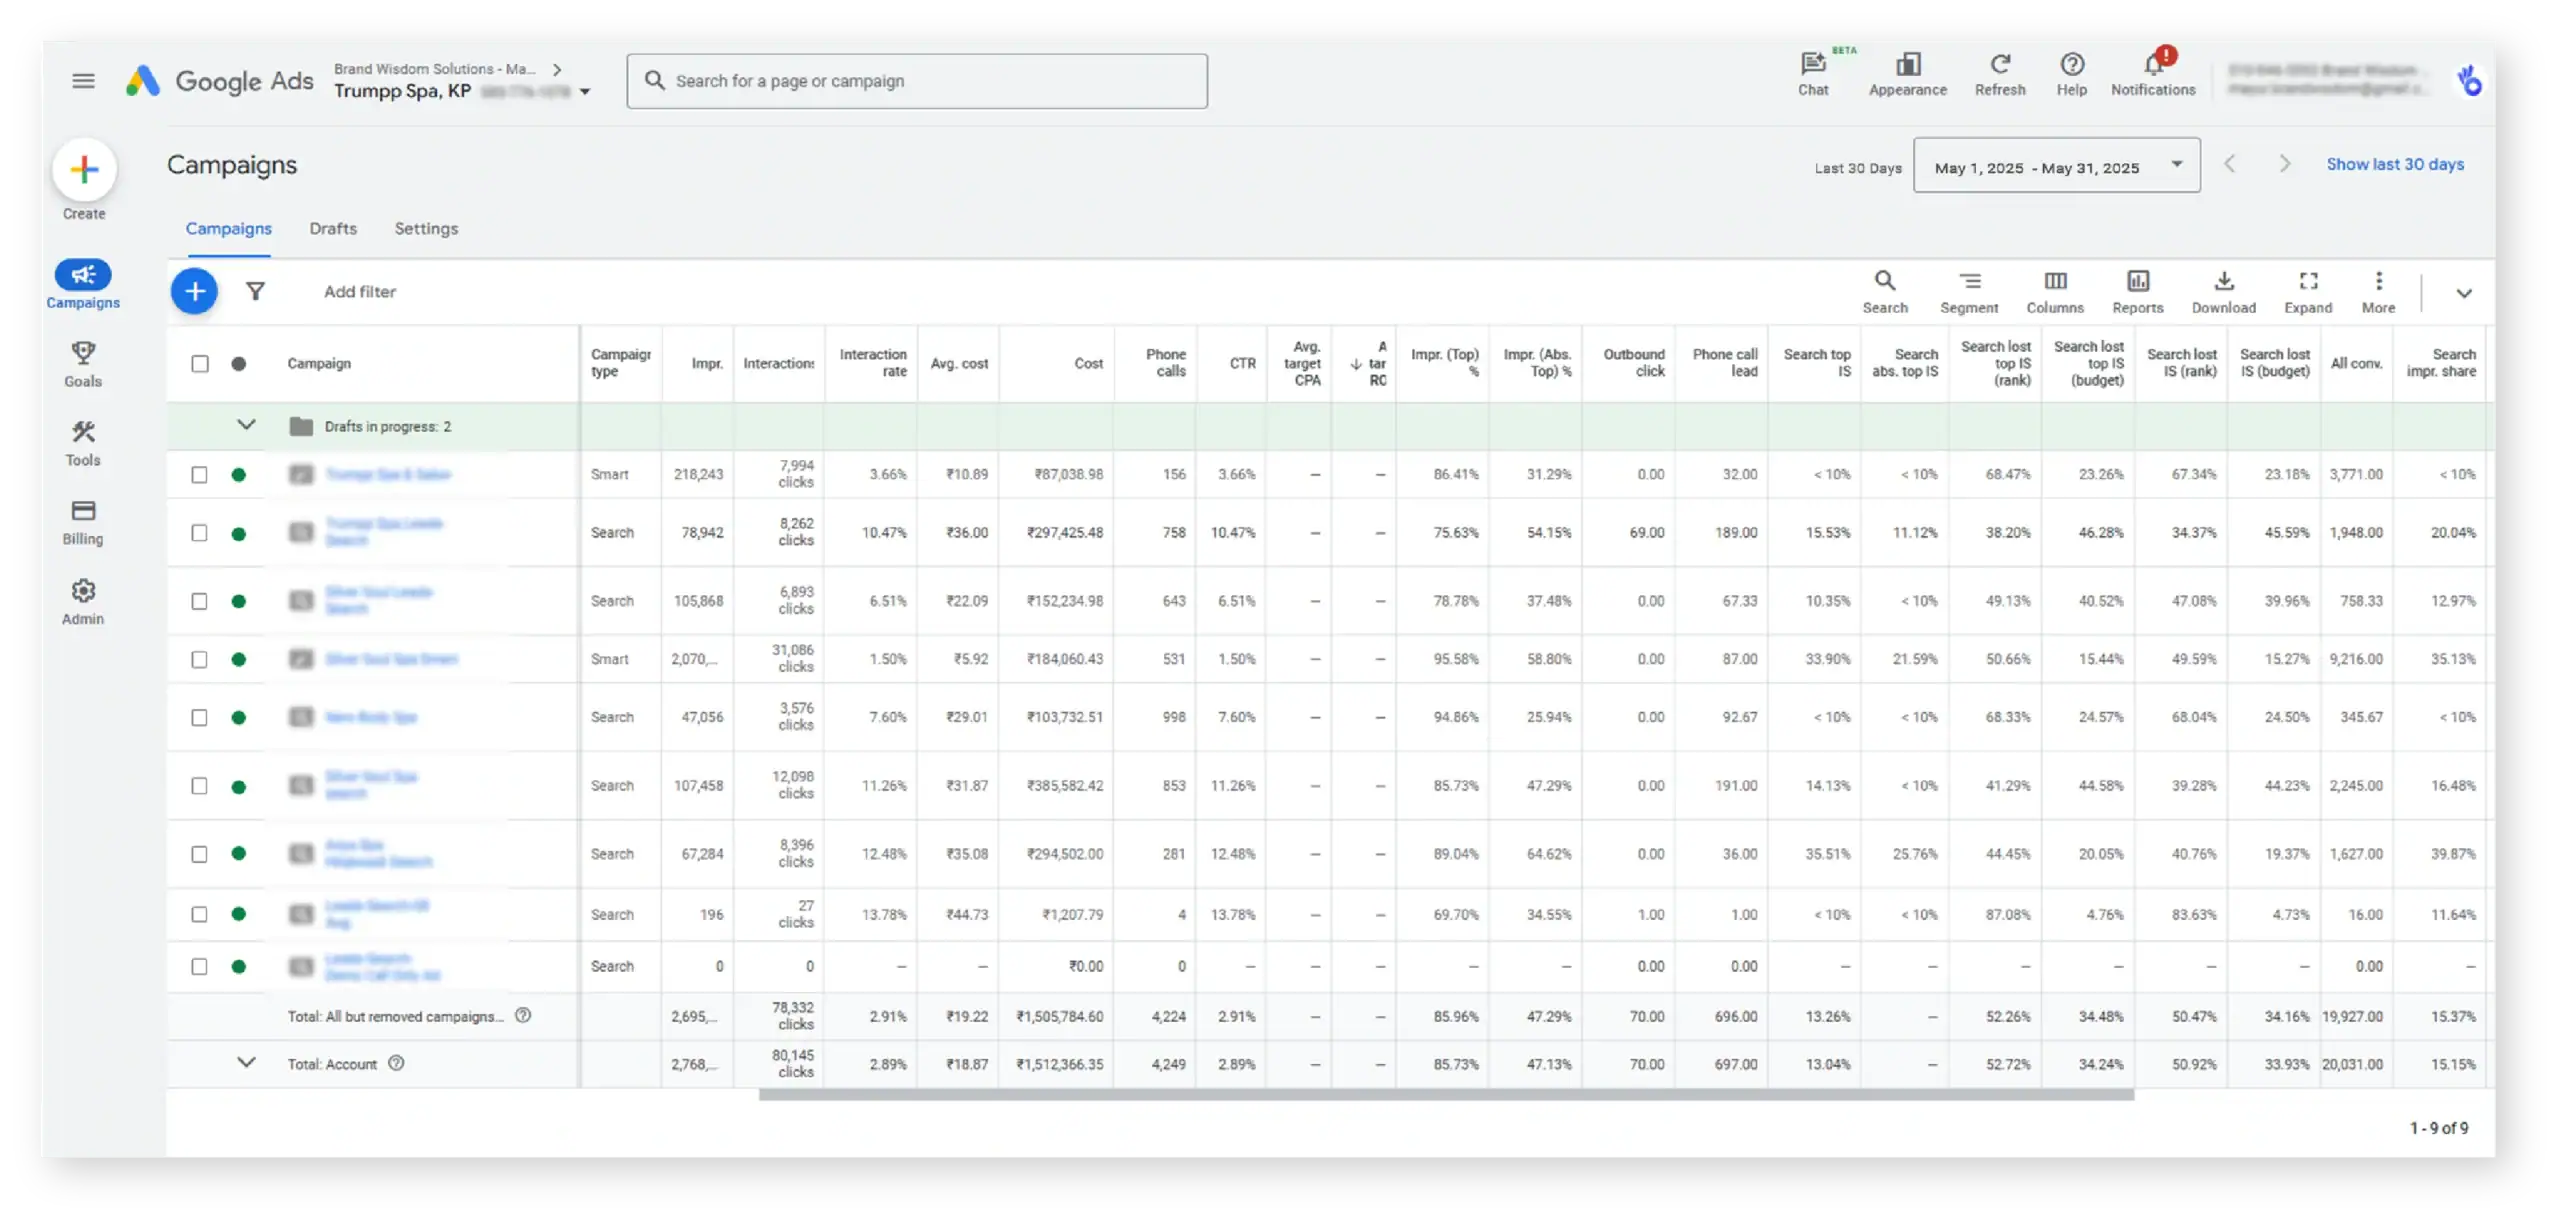This screenshot has height=1221, width=2560.
Task: Click the horizontal table scrollbar
Action: tap(1446, 1095)
